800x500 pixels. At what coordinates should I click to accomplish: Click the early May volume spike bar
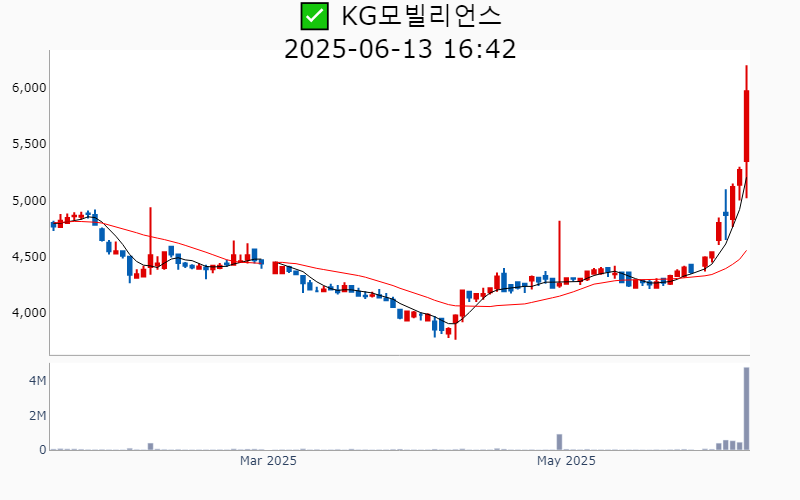tap(559, 442)
